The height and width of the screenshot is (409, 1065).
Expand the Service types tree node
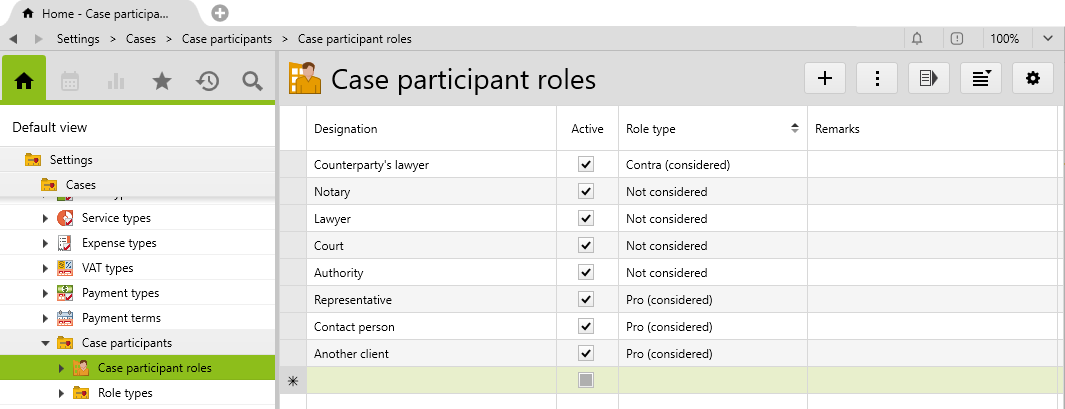tap(45, 218)
